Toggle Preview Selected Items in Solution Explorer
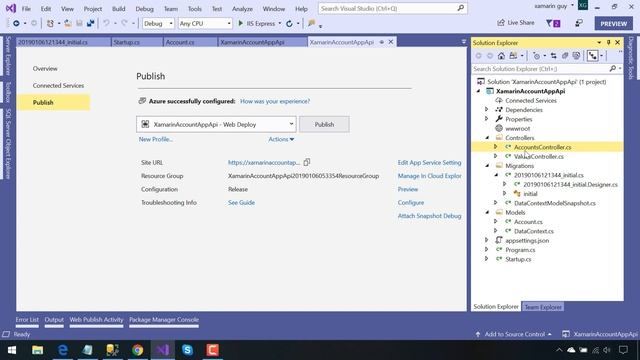This screenshot has width=640, height=360. (592, 56)
